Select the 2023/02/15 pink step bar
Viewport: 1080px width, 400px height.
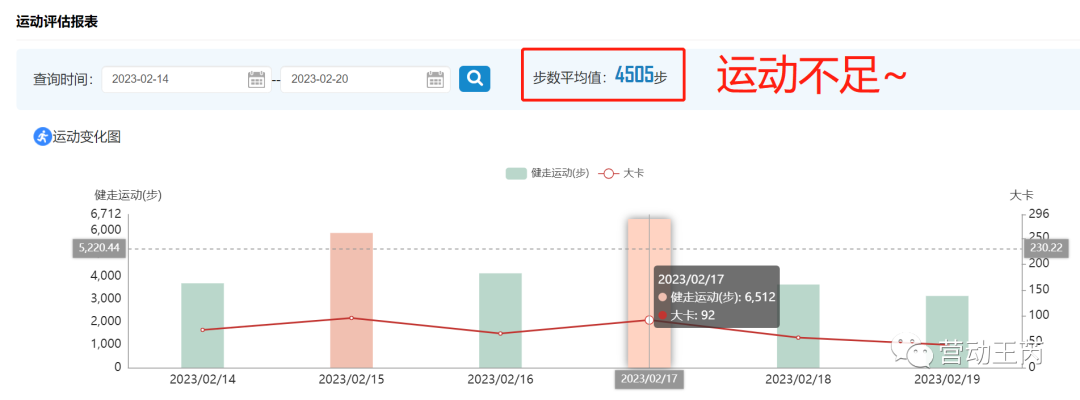pos(351,300)
